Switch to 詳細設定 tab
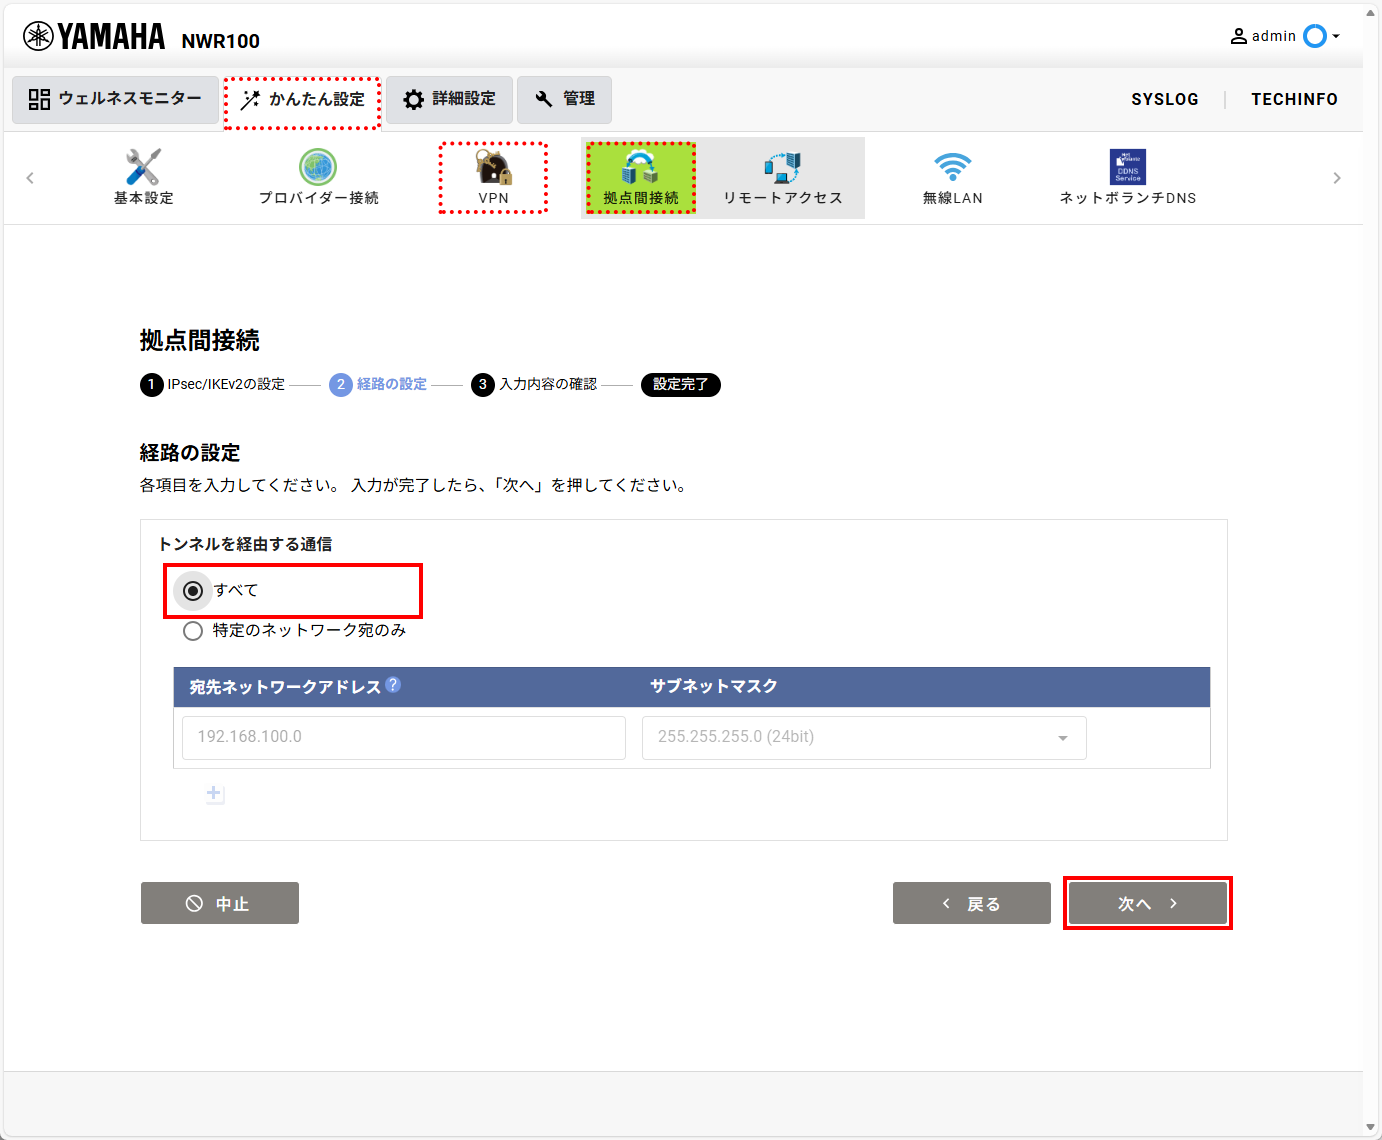 [x=449, y=99]
